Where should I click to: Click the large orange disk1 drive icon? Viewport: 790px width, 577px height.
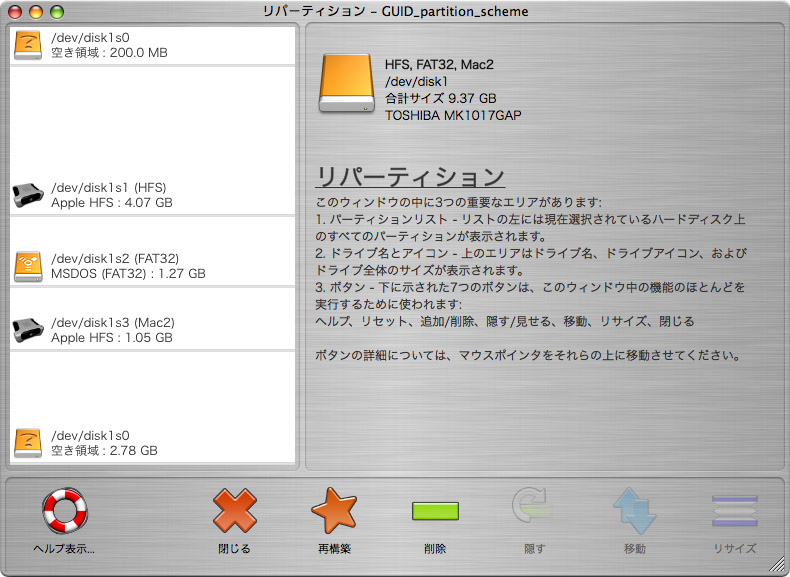coord(346,83)
